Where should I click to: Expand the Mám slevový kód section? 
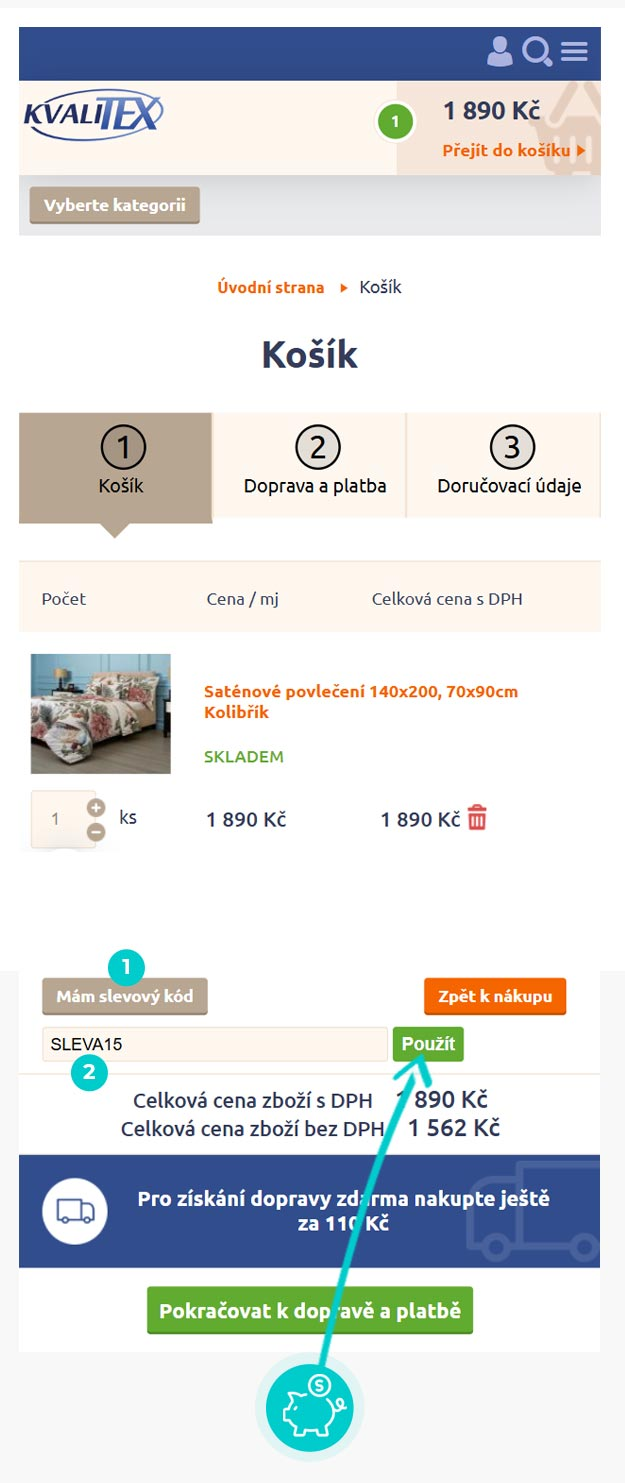point(125,996)
